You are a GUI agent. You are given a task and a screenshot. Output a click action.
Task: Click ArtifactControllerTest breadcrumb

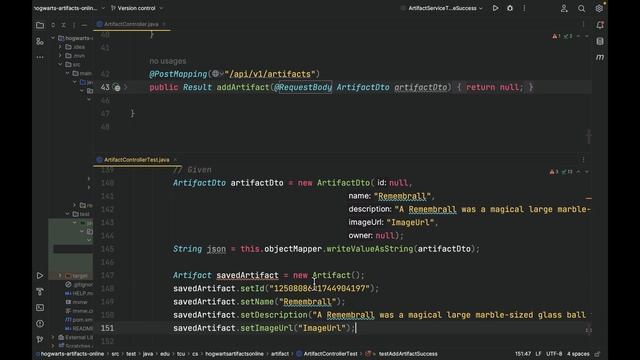tap(330, 354)
